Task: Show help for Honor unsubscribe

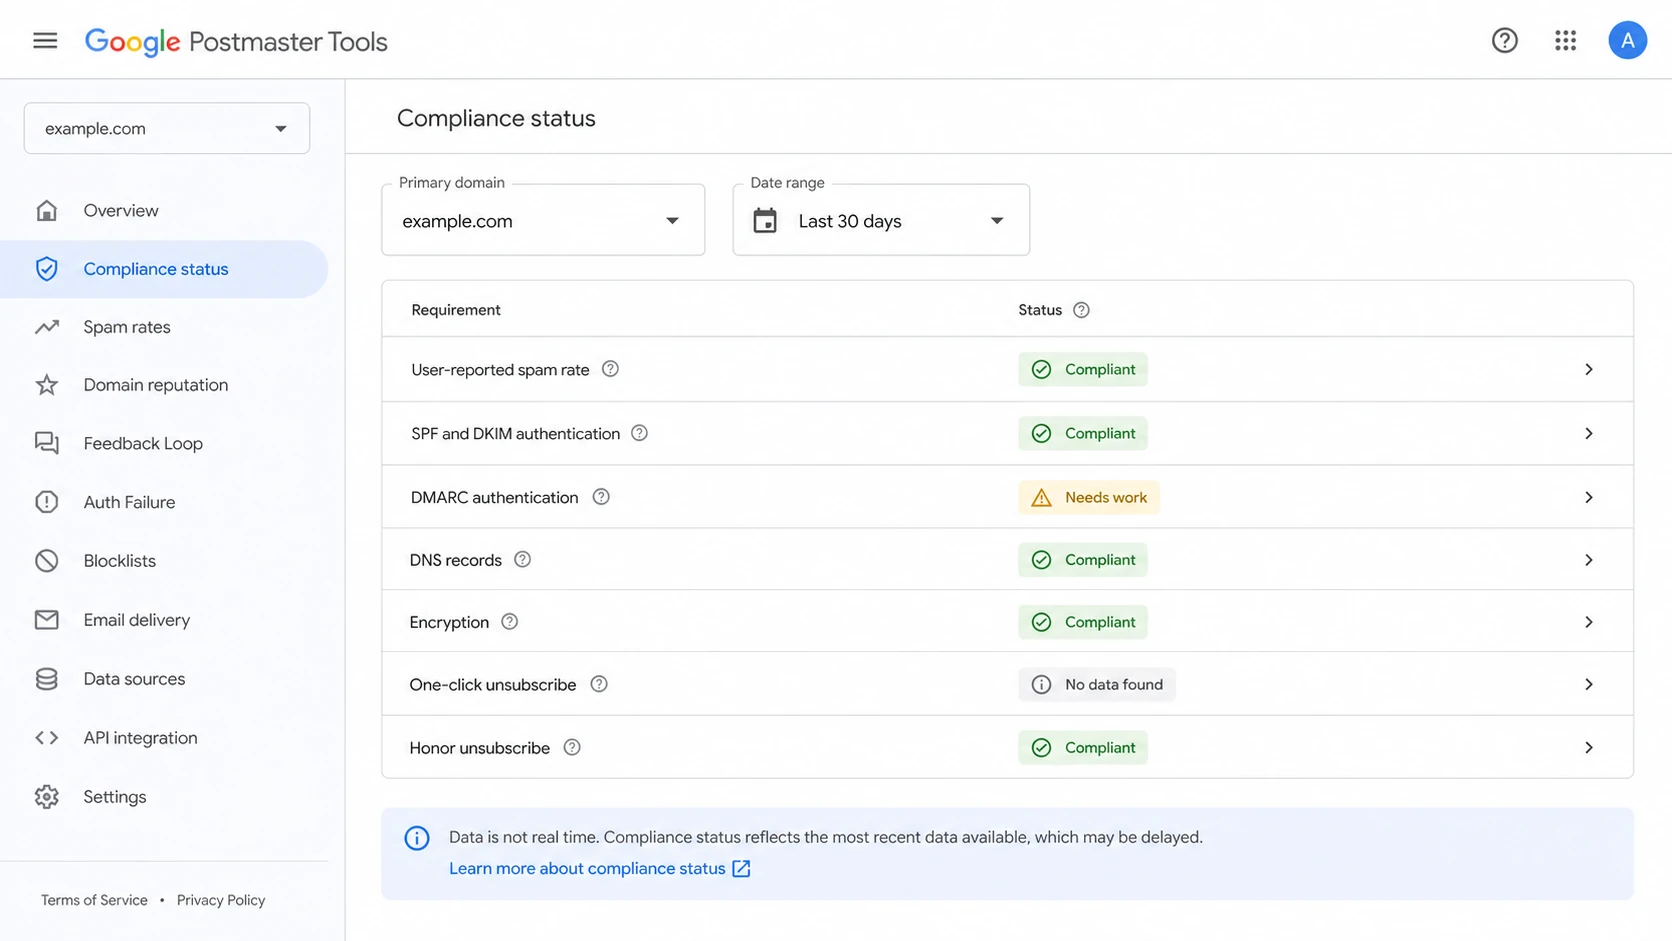Action: point(572,748)
